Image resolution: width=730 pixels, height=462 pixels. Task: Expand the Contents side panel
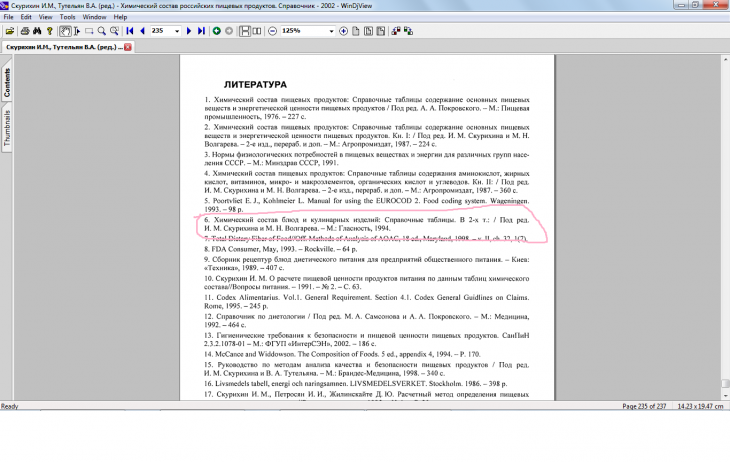click(x=7, y=83)
